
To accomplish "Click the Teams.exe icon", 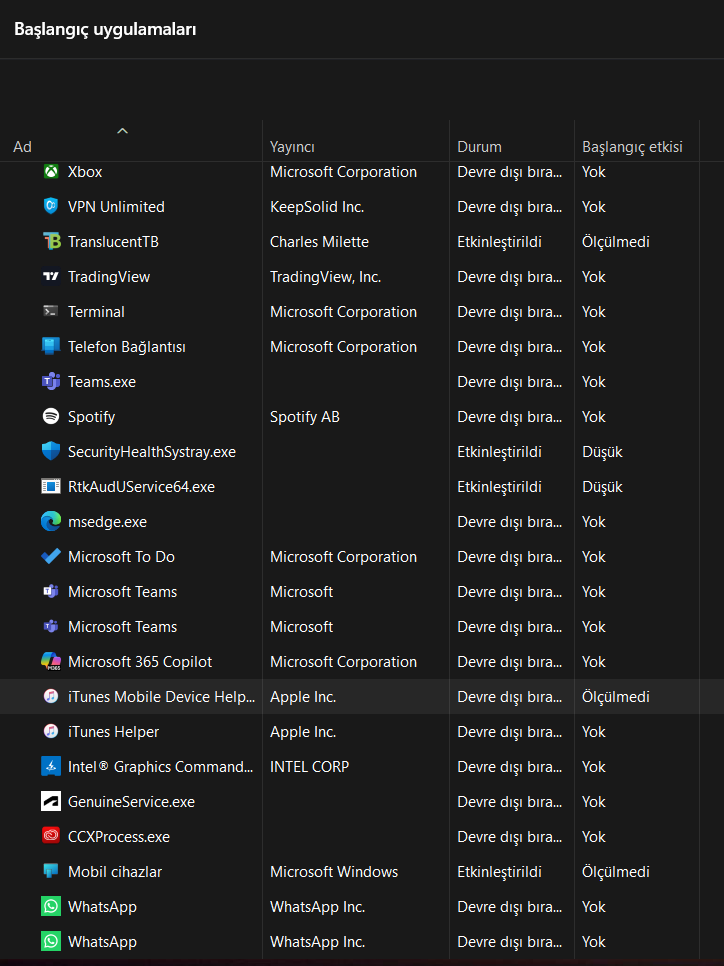I will [x=51, y=382].
